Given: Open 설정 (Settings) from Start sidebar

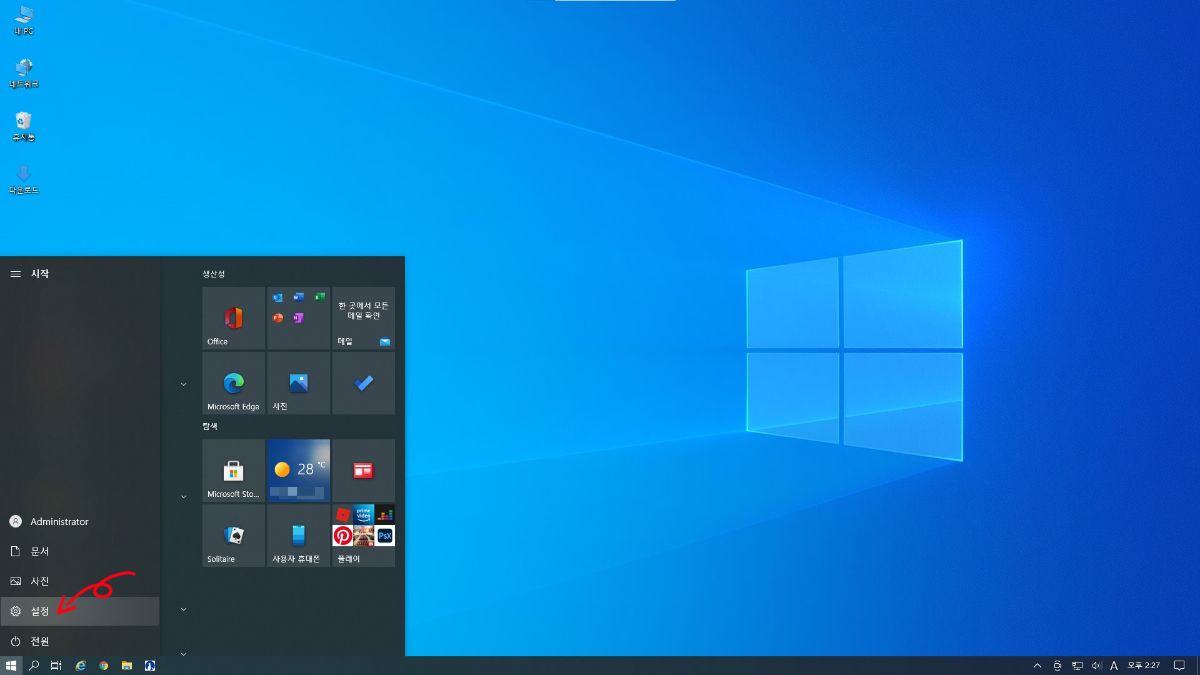Looking at the screenshot, I should tap(80, 611).
